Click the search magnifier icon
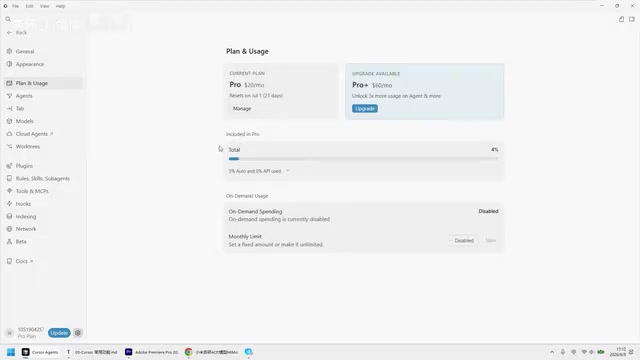The image size is (640, 360). (8, 19)
